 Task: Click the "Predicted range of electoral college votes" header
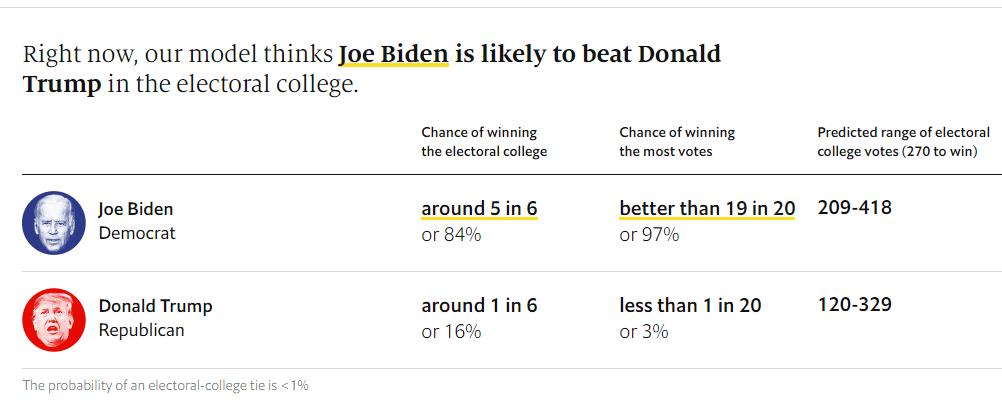903,142
